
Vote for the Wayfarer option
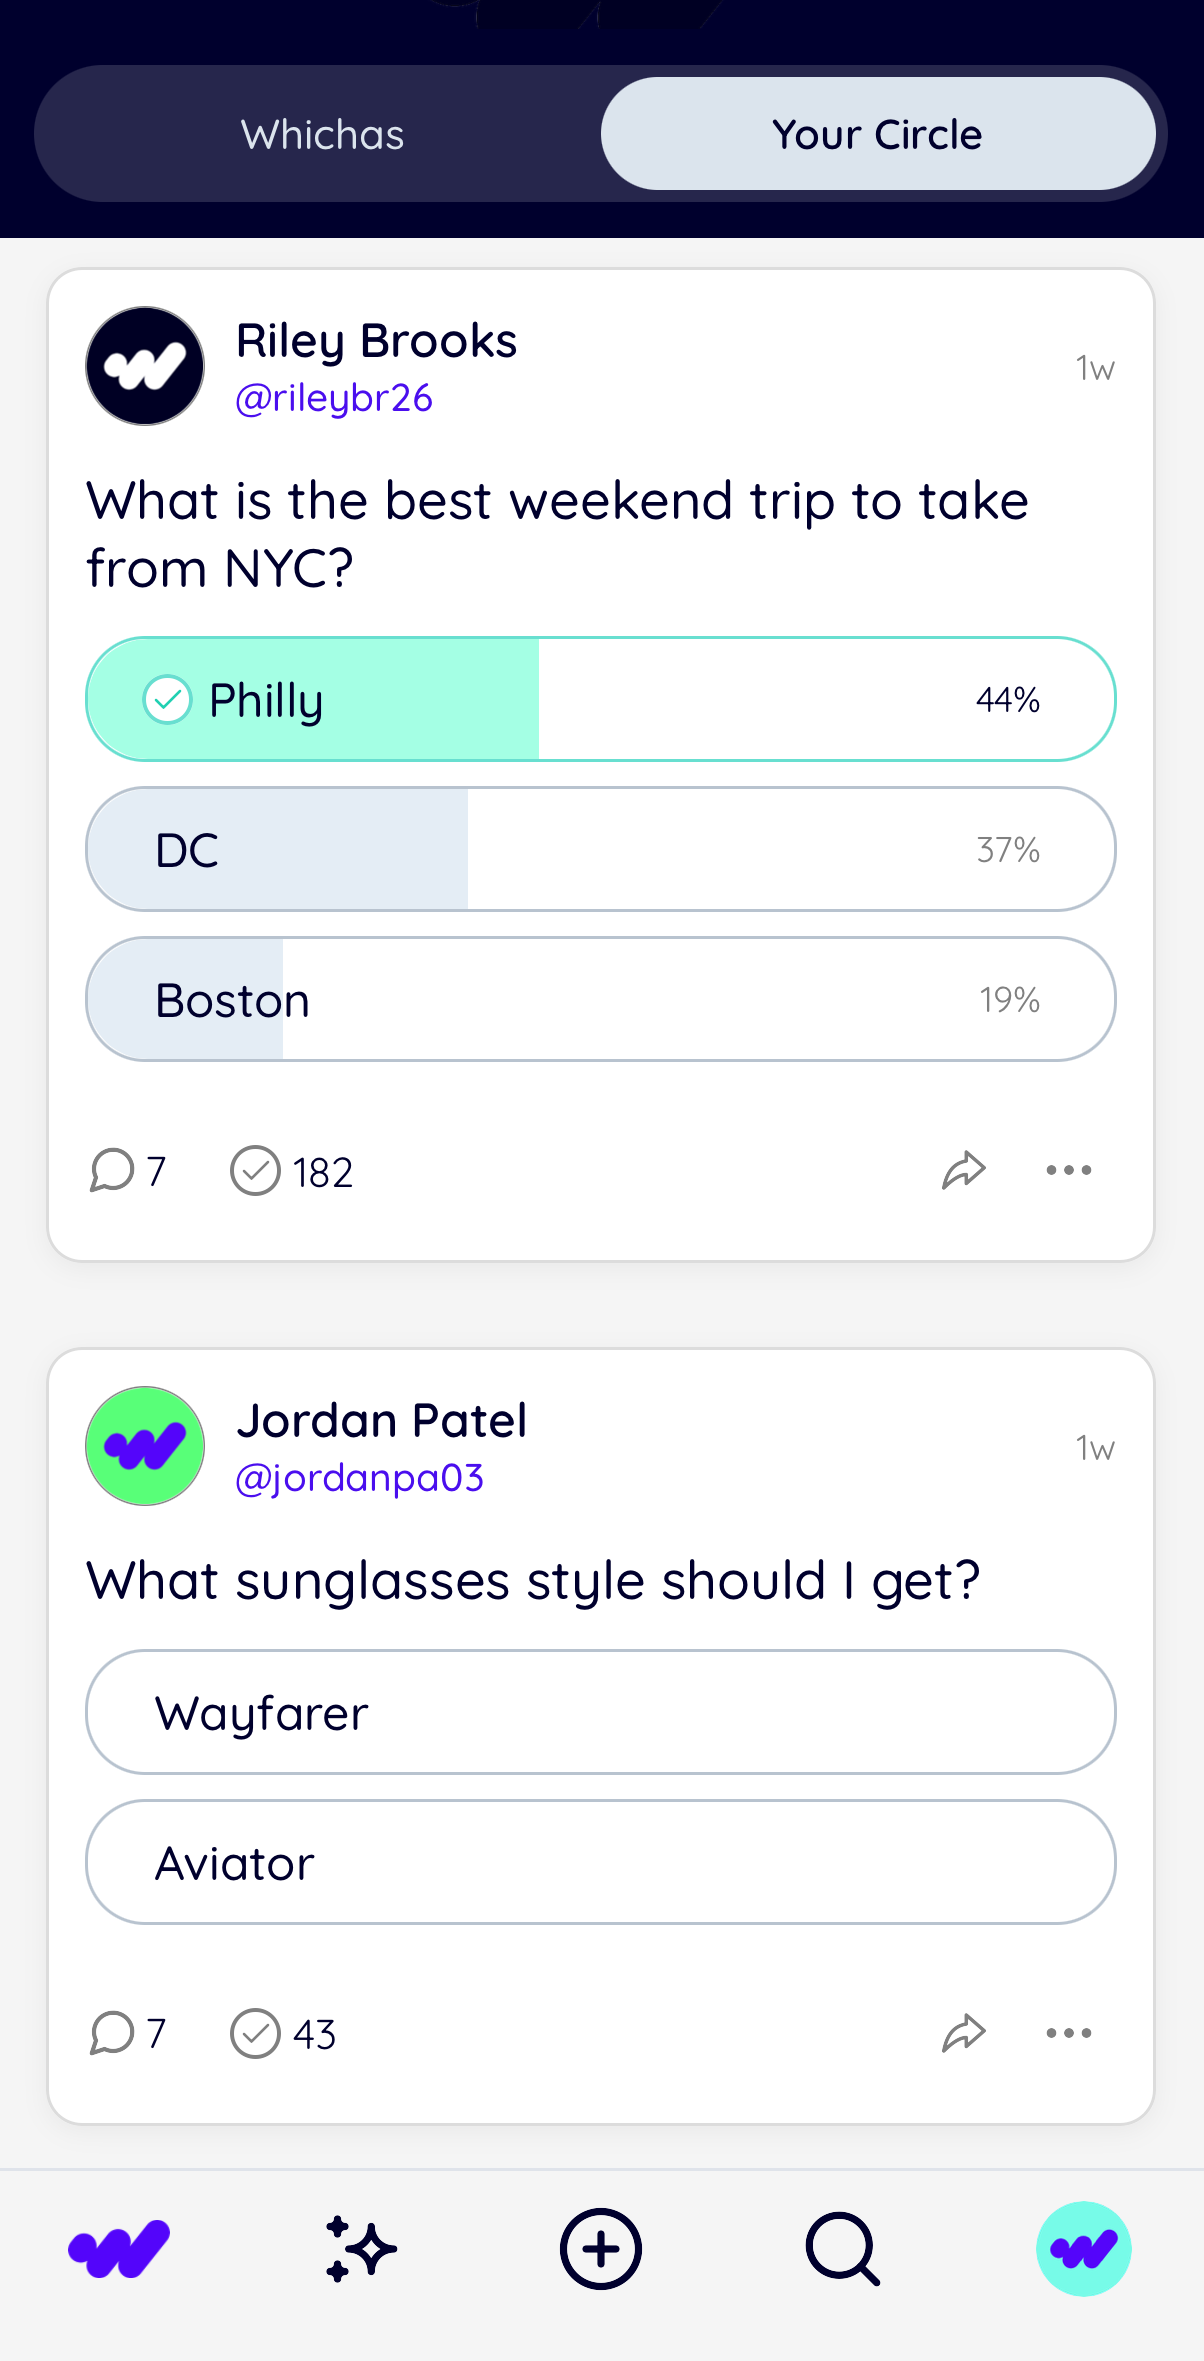(600, 1712)
